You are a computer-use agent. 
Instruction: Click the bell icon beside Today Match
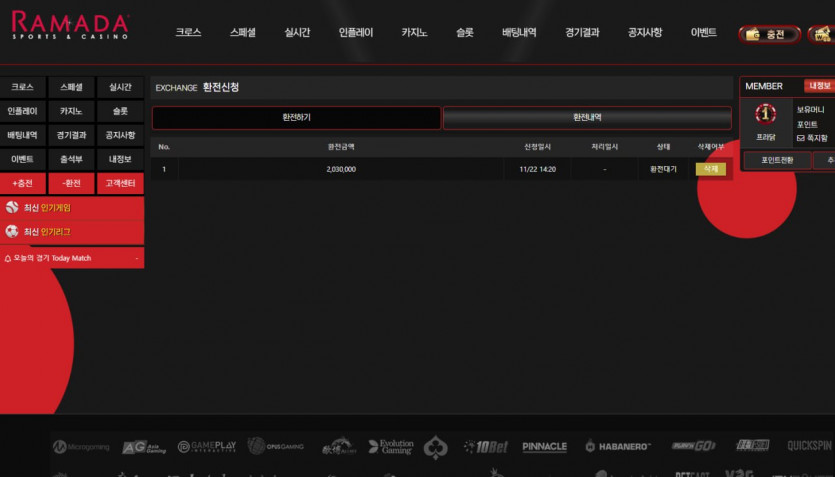[x=7, y=258]
